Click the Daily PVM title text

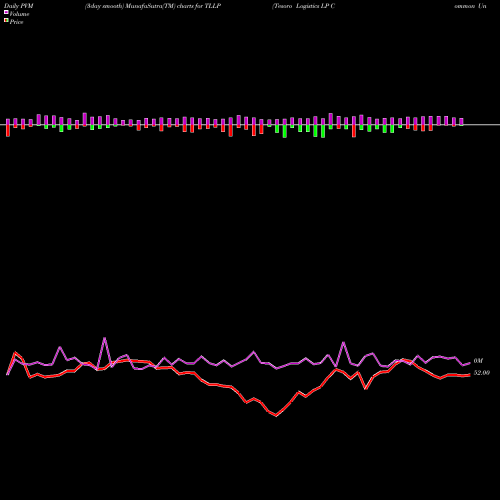click(x=19, y=6)
